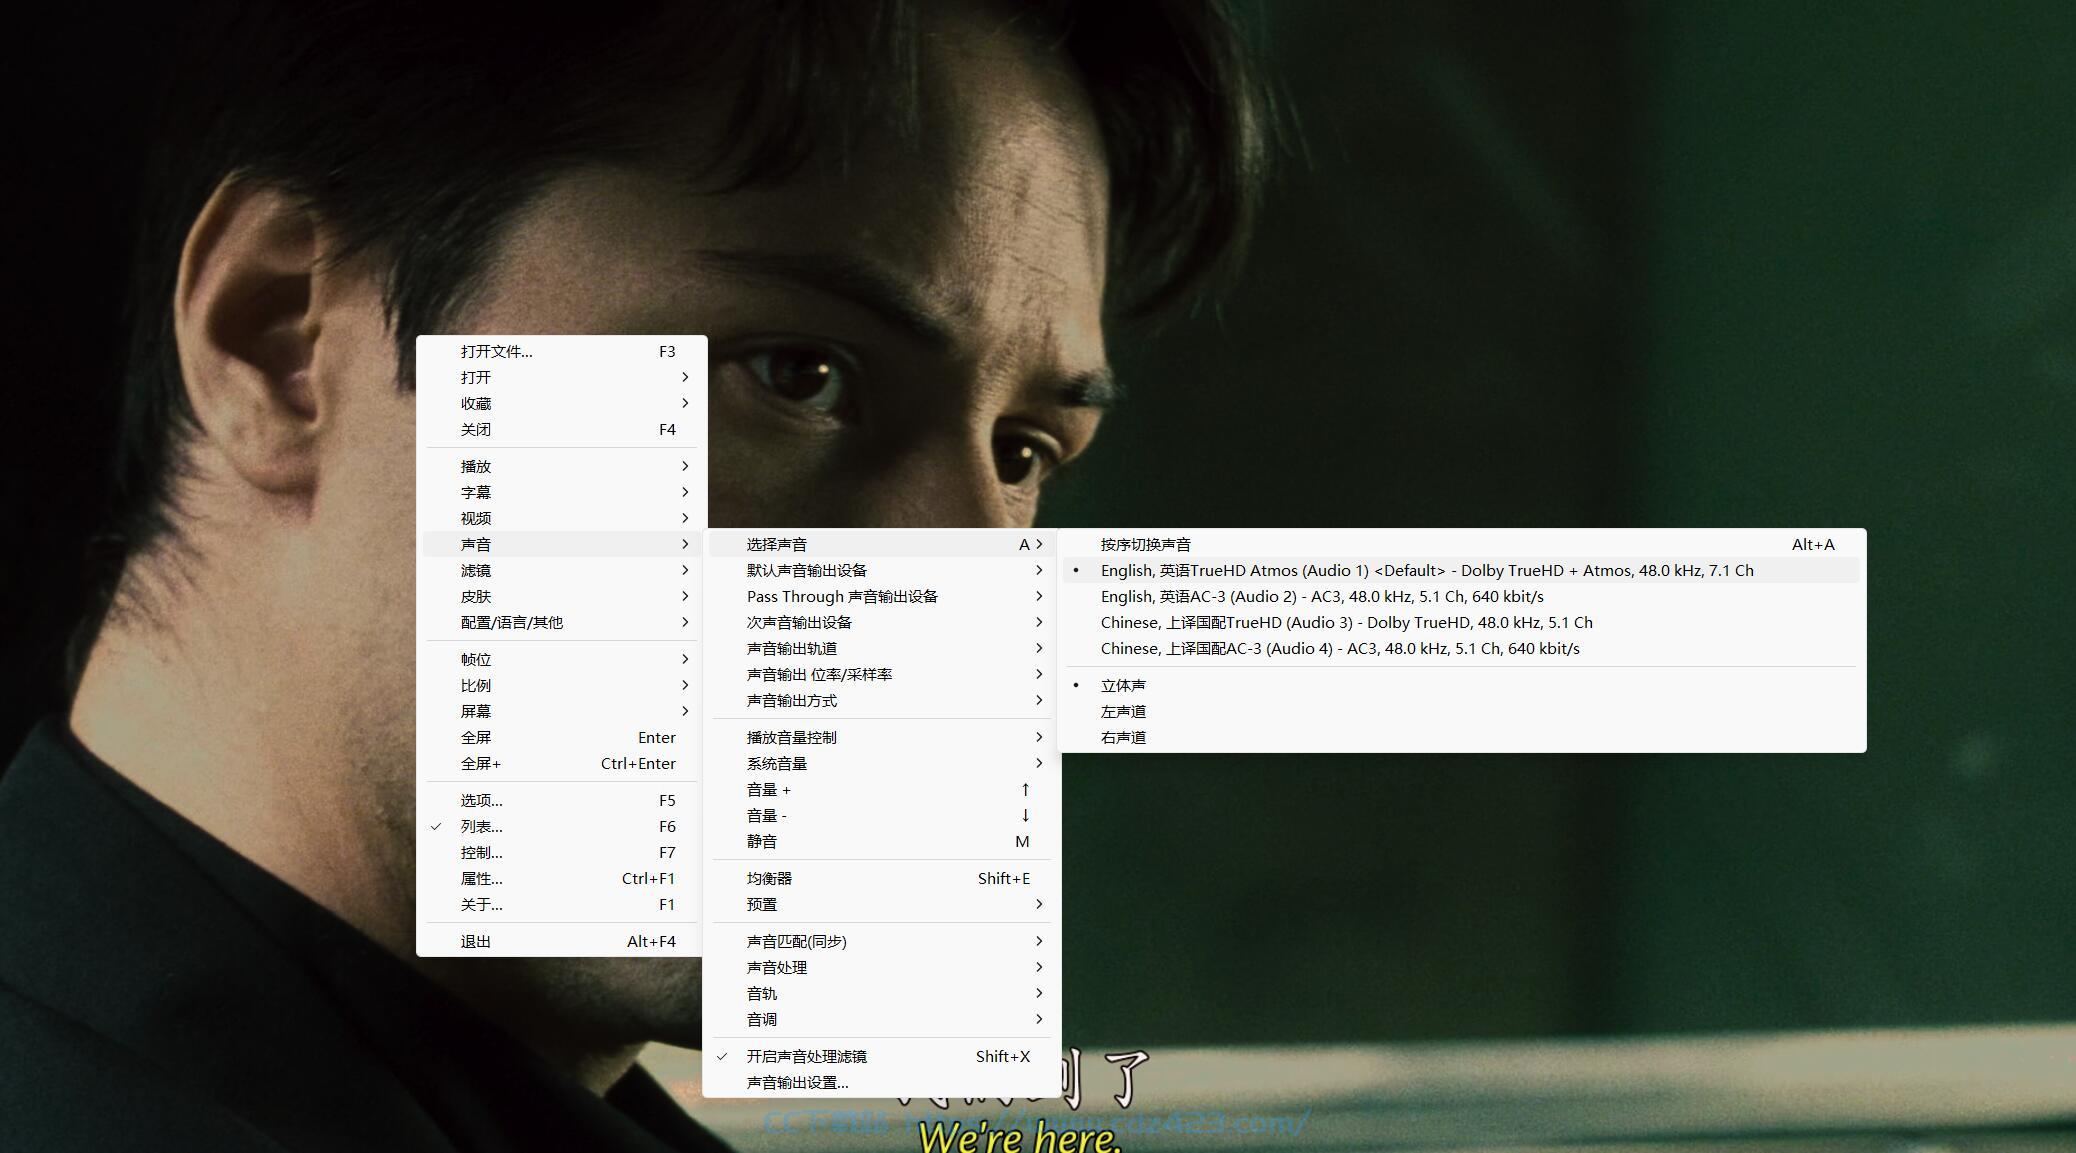Image resolution: width=2076 pixels, height=1153 pixels.
Task: Open 声音输出轨道 submenu
Action: coord(882,648)
